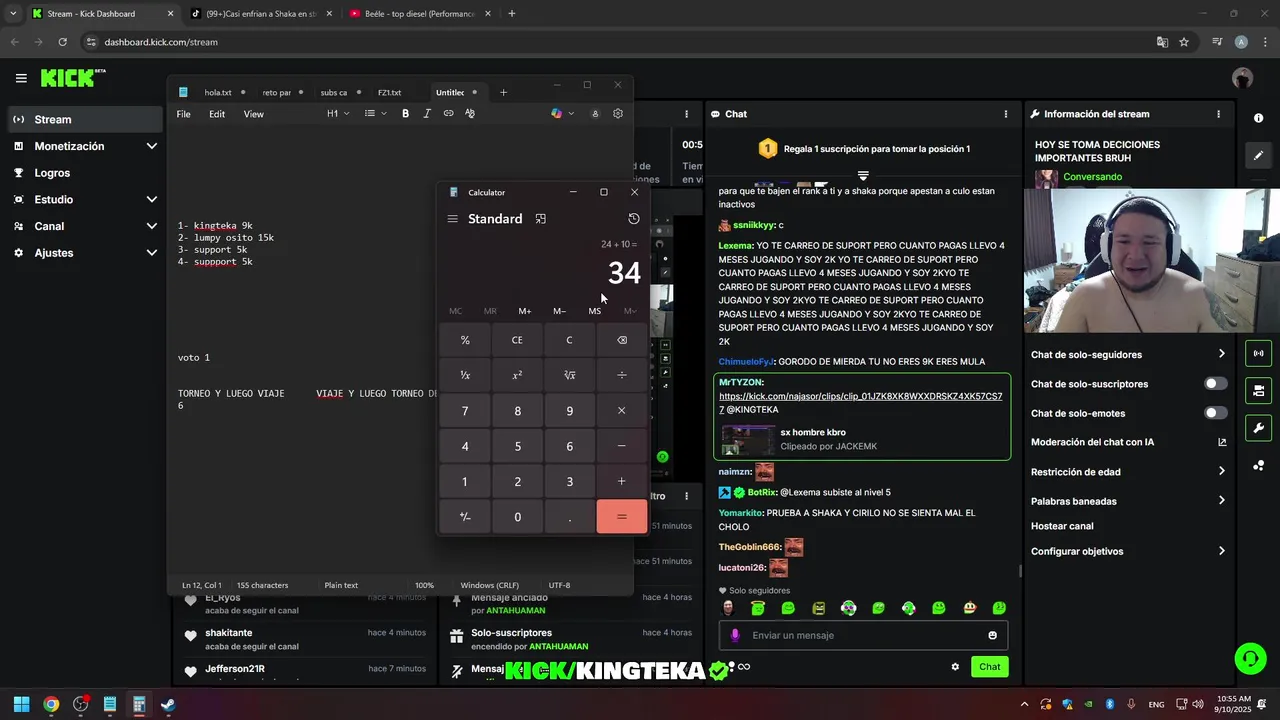Open Windows Start menu

(21, 704)
